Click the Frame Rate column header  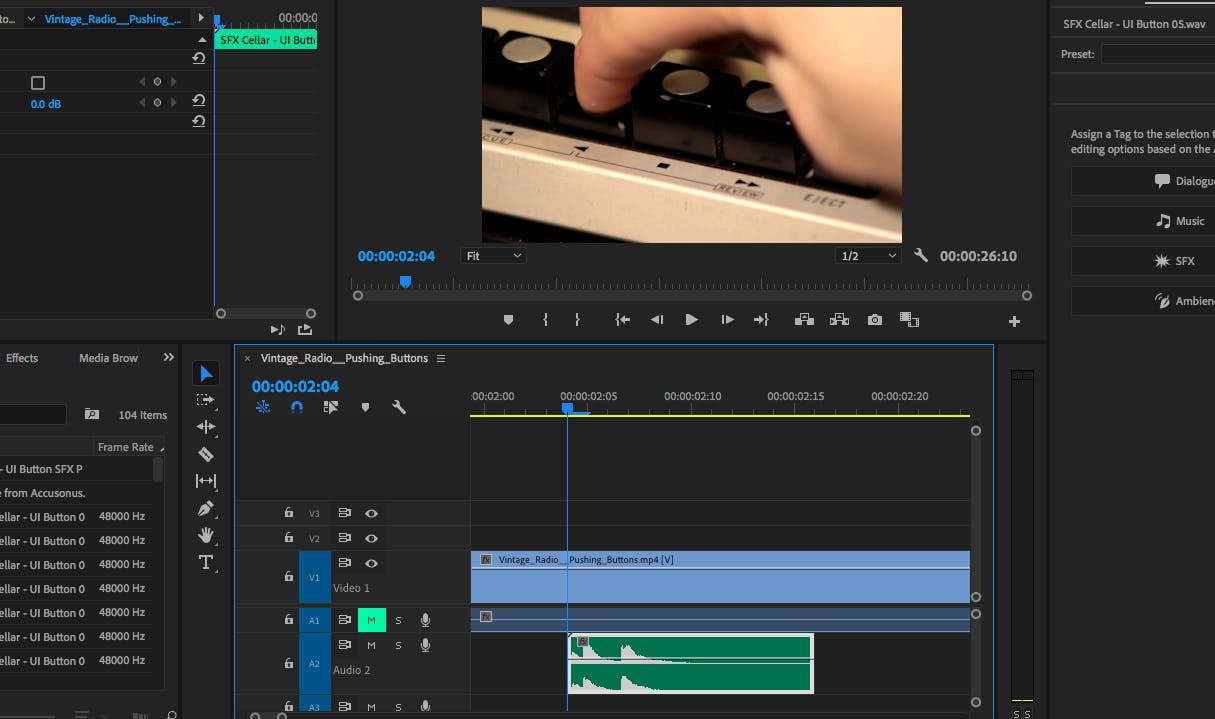125,447
